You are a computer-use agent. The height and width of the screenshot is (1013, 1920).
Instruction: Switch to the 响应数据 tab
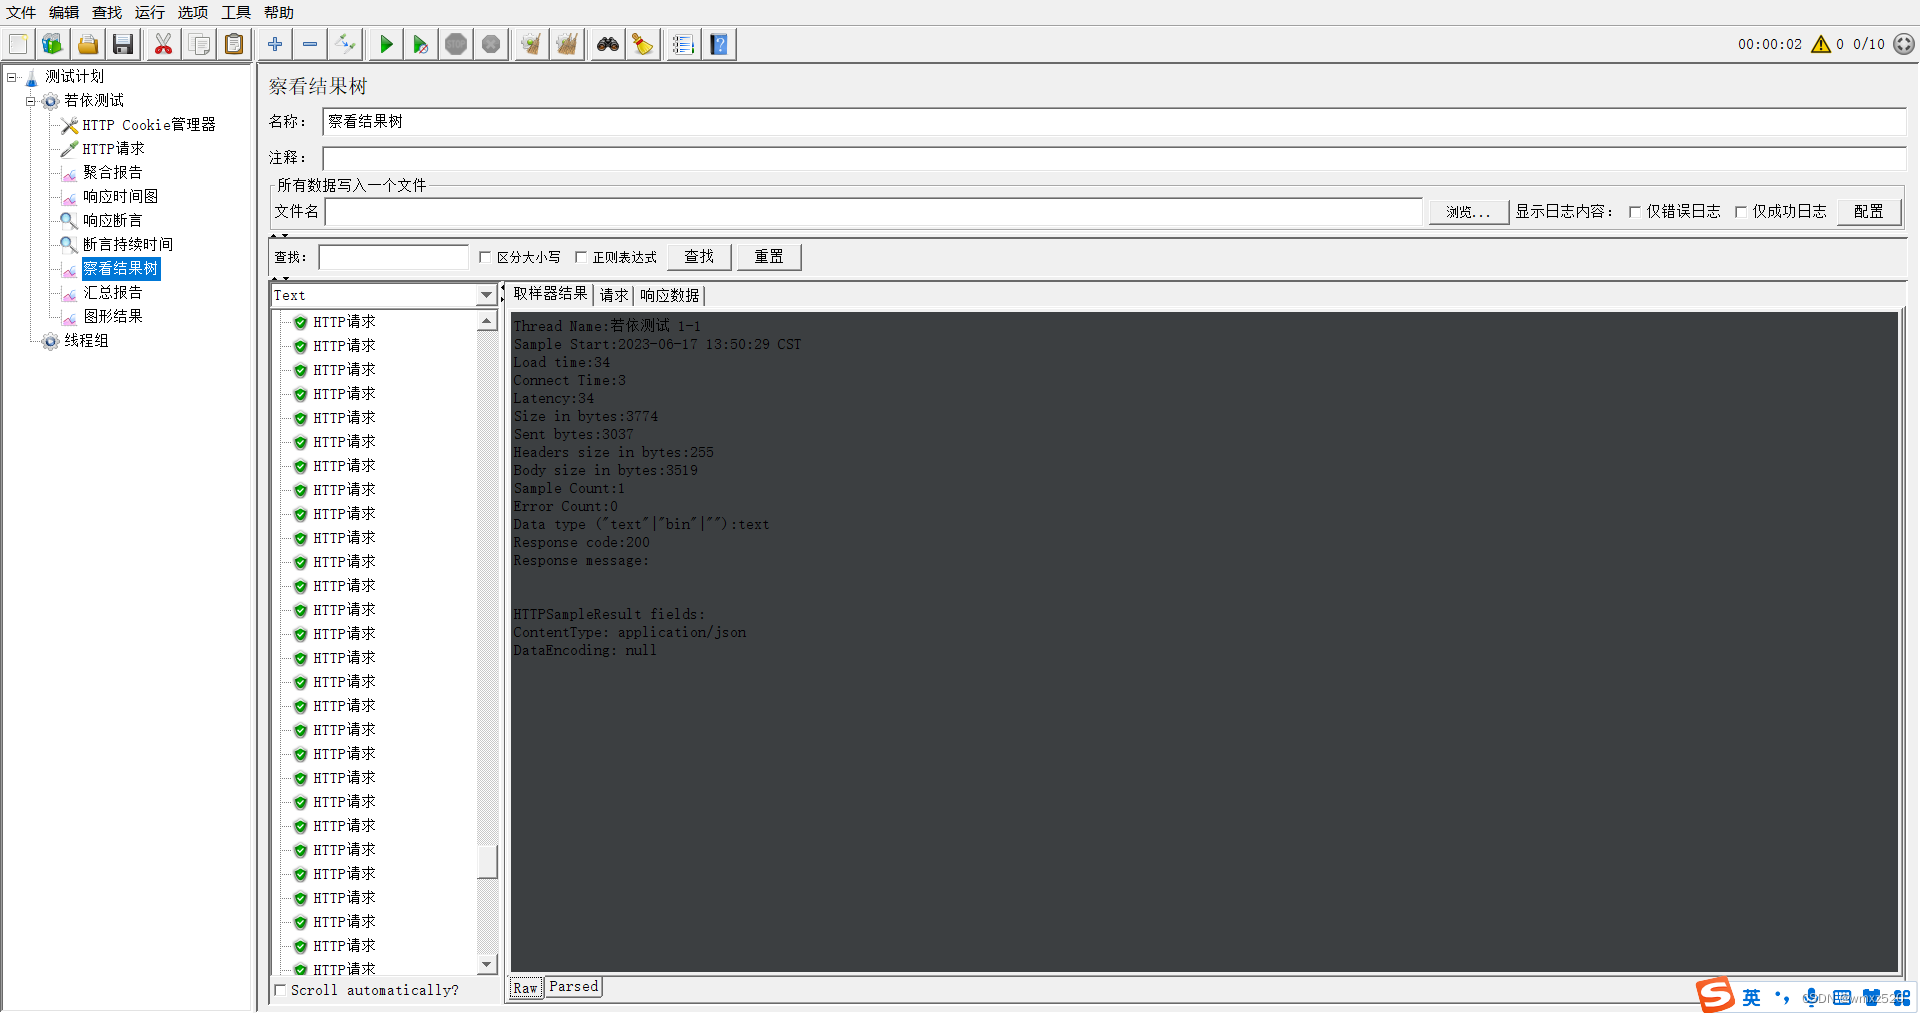(670, 295)
